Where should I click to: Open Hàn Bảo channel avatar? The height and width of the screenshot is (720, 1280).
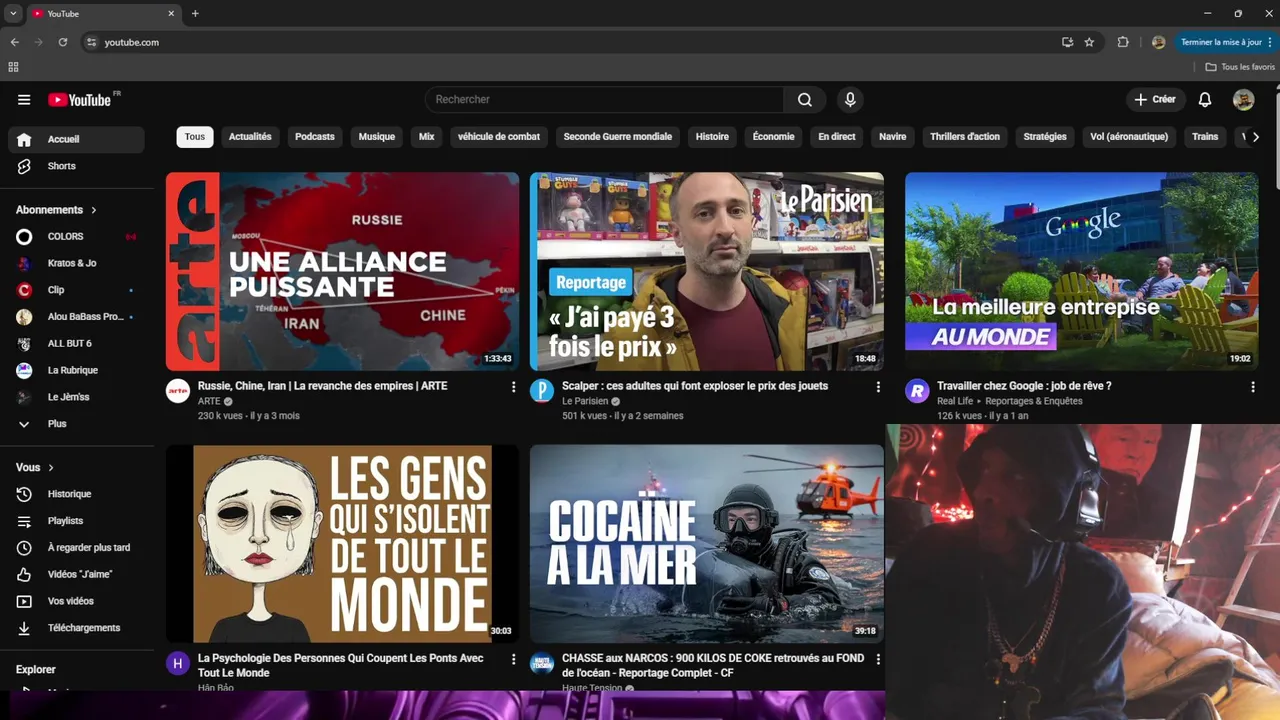[x=178, y=663]
